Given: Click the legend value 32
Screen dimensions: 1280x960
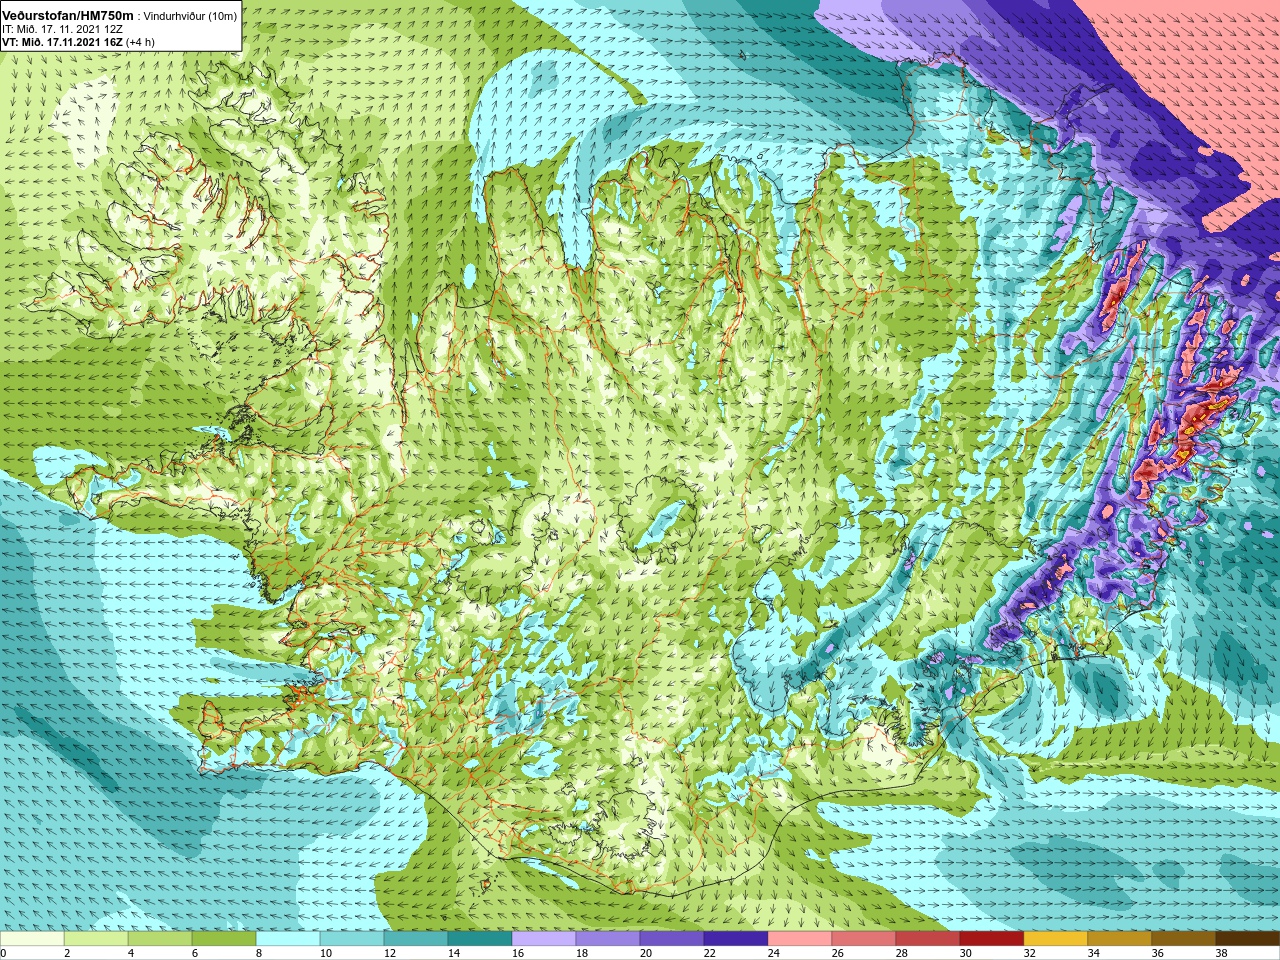Looking at the screenshot, I should click(x=1029, y=953).
